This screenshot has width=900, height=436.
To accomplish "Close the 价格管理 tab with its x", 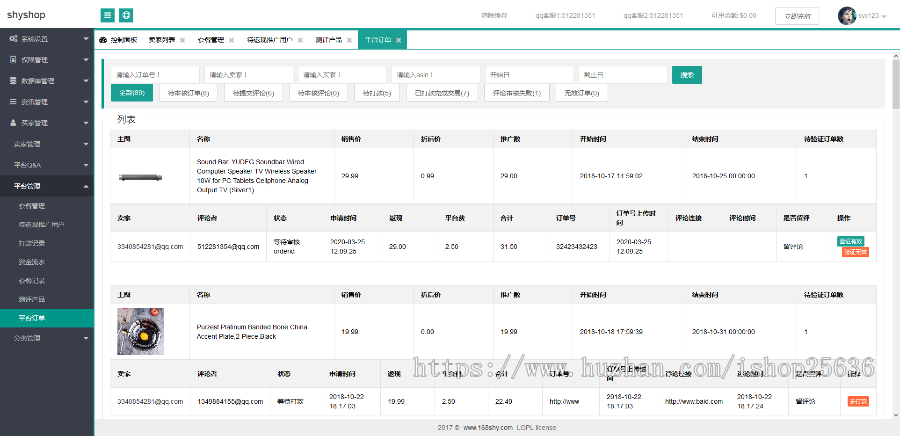I will tap(231, 40).
